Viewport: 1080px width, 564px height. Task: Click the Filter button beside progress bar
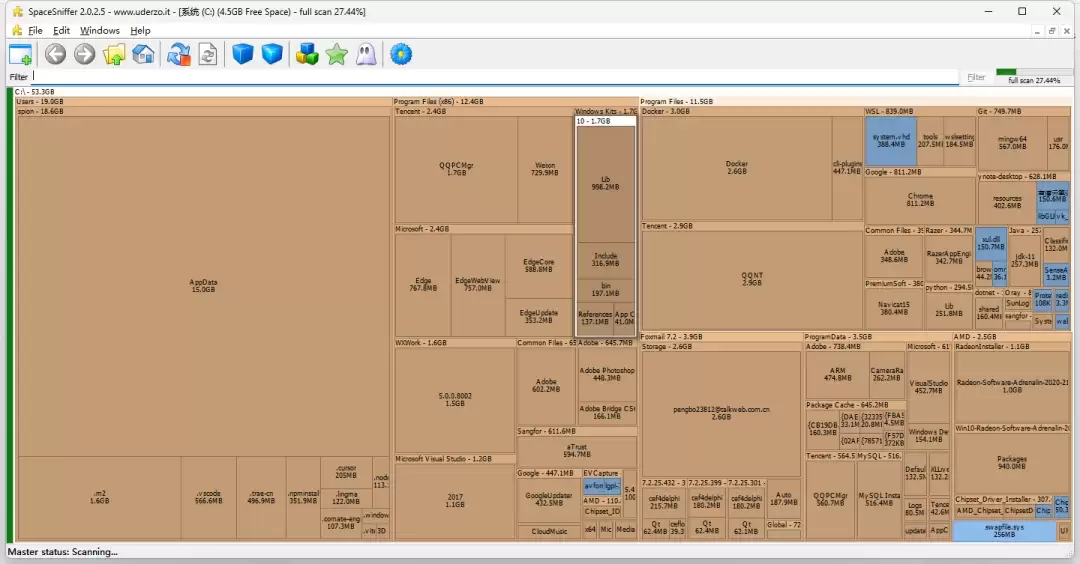click(976, 77)
